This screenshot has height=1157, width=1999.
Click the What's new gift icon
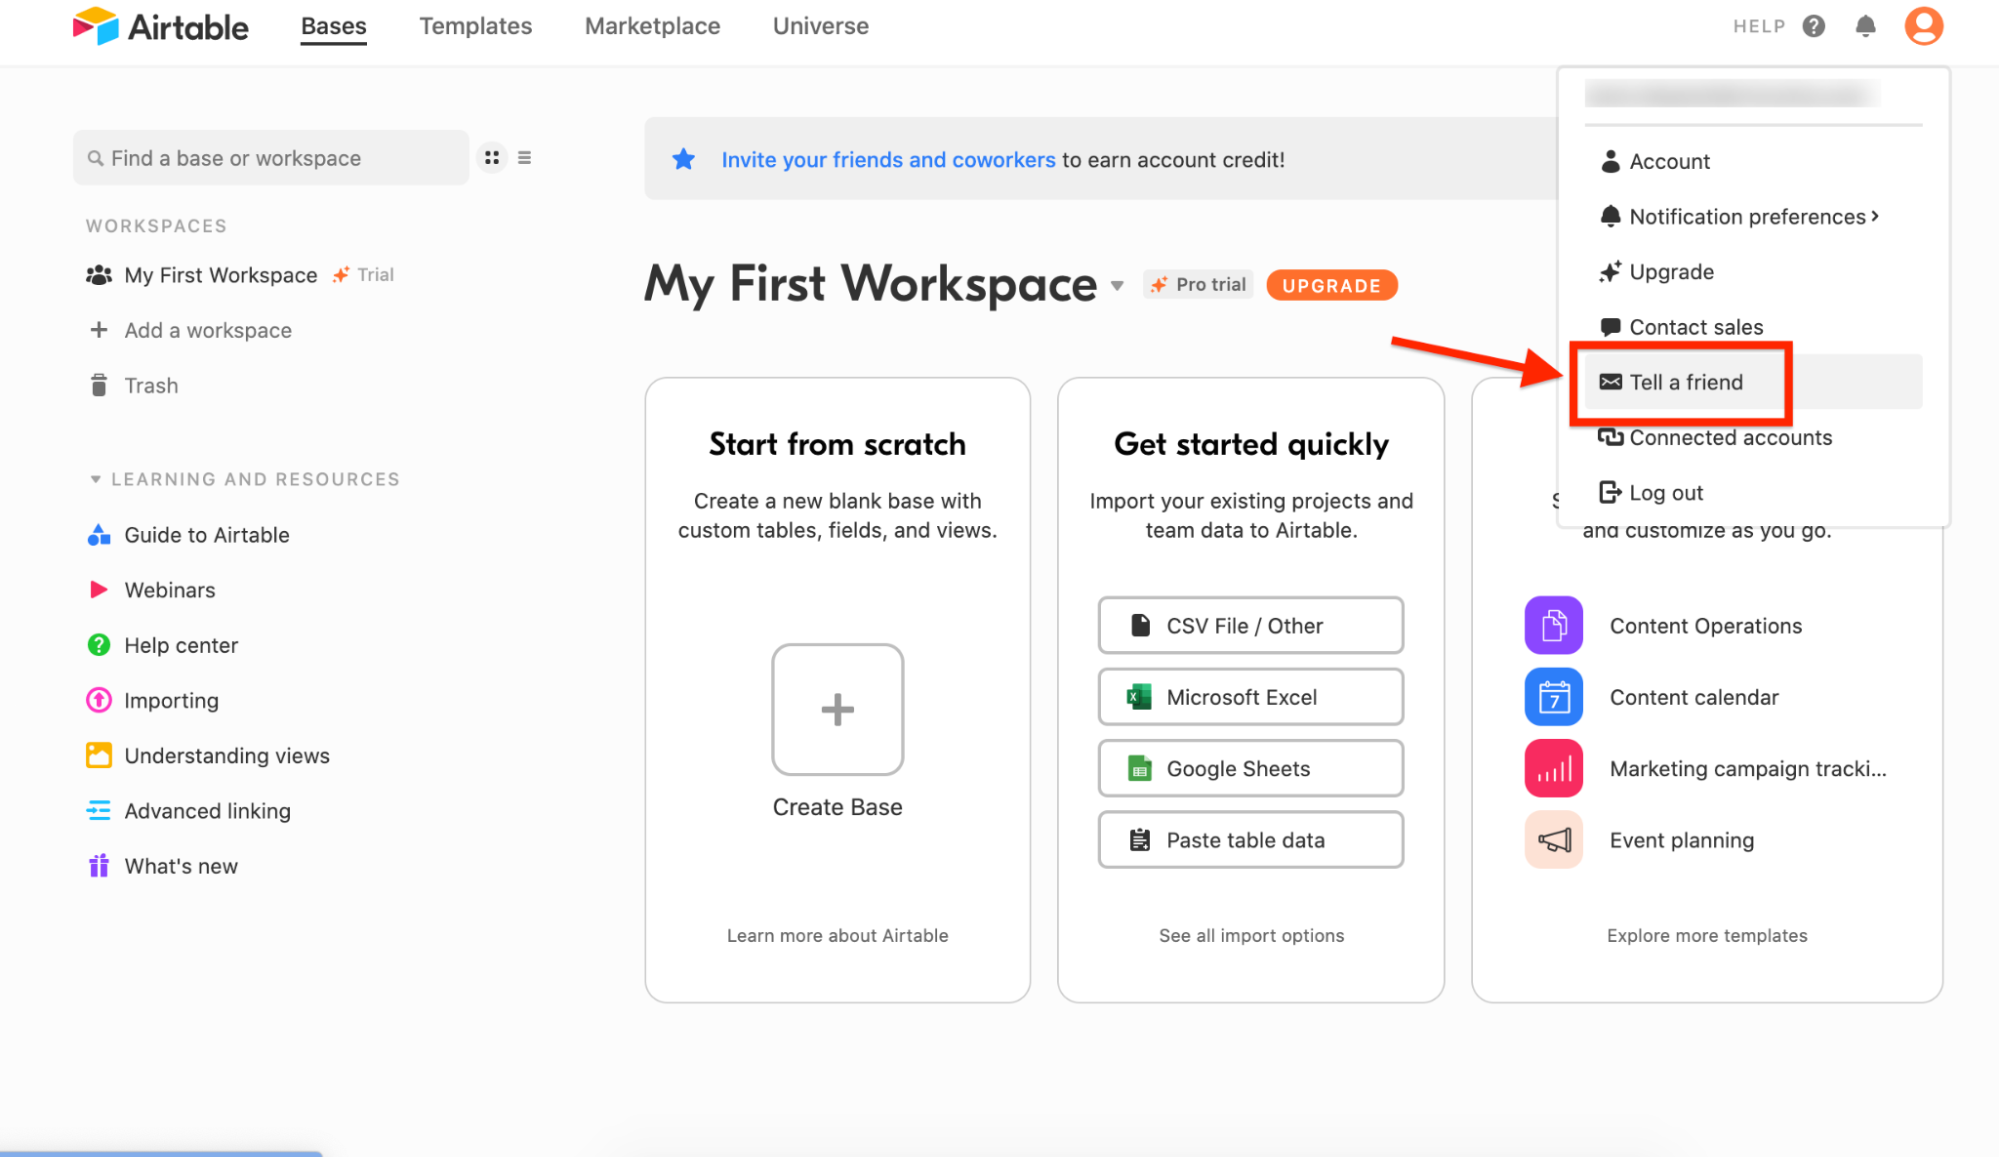tap(99, 865)
